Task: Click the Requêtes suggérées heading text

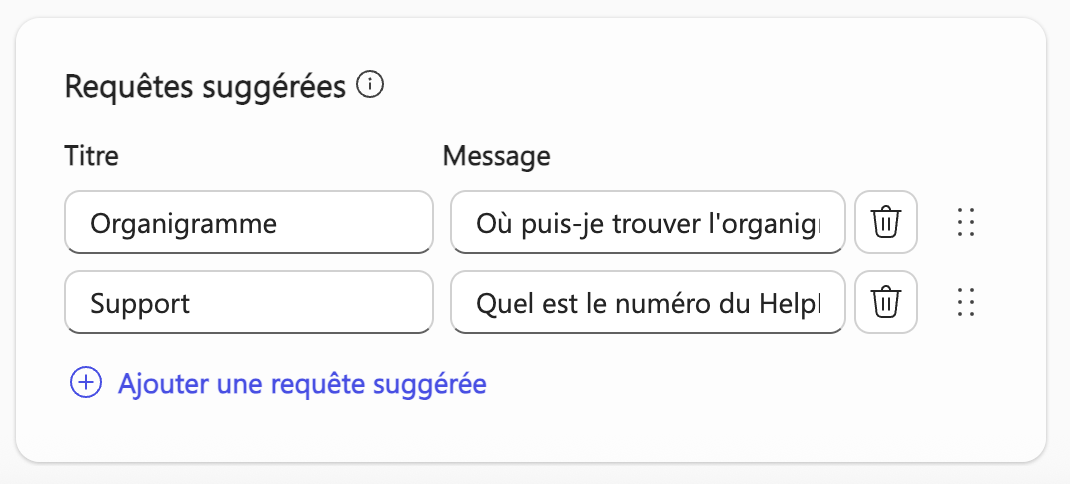Action: [205, 87]
